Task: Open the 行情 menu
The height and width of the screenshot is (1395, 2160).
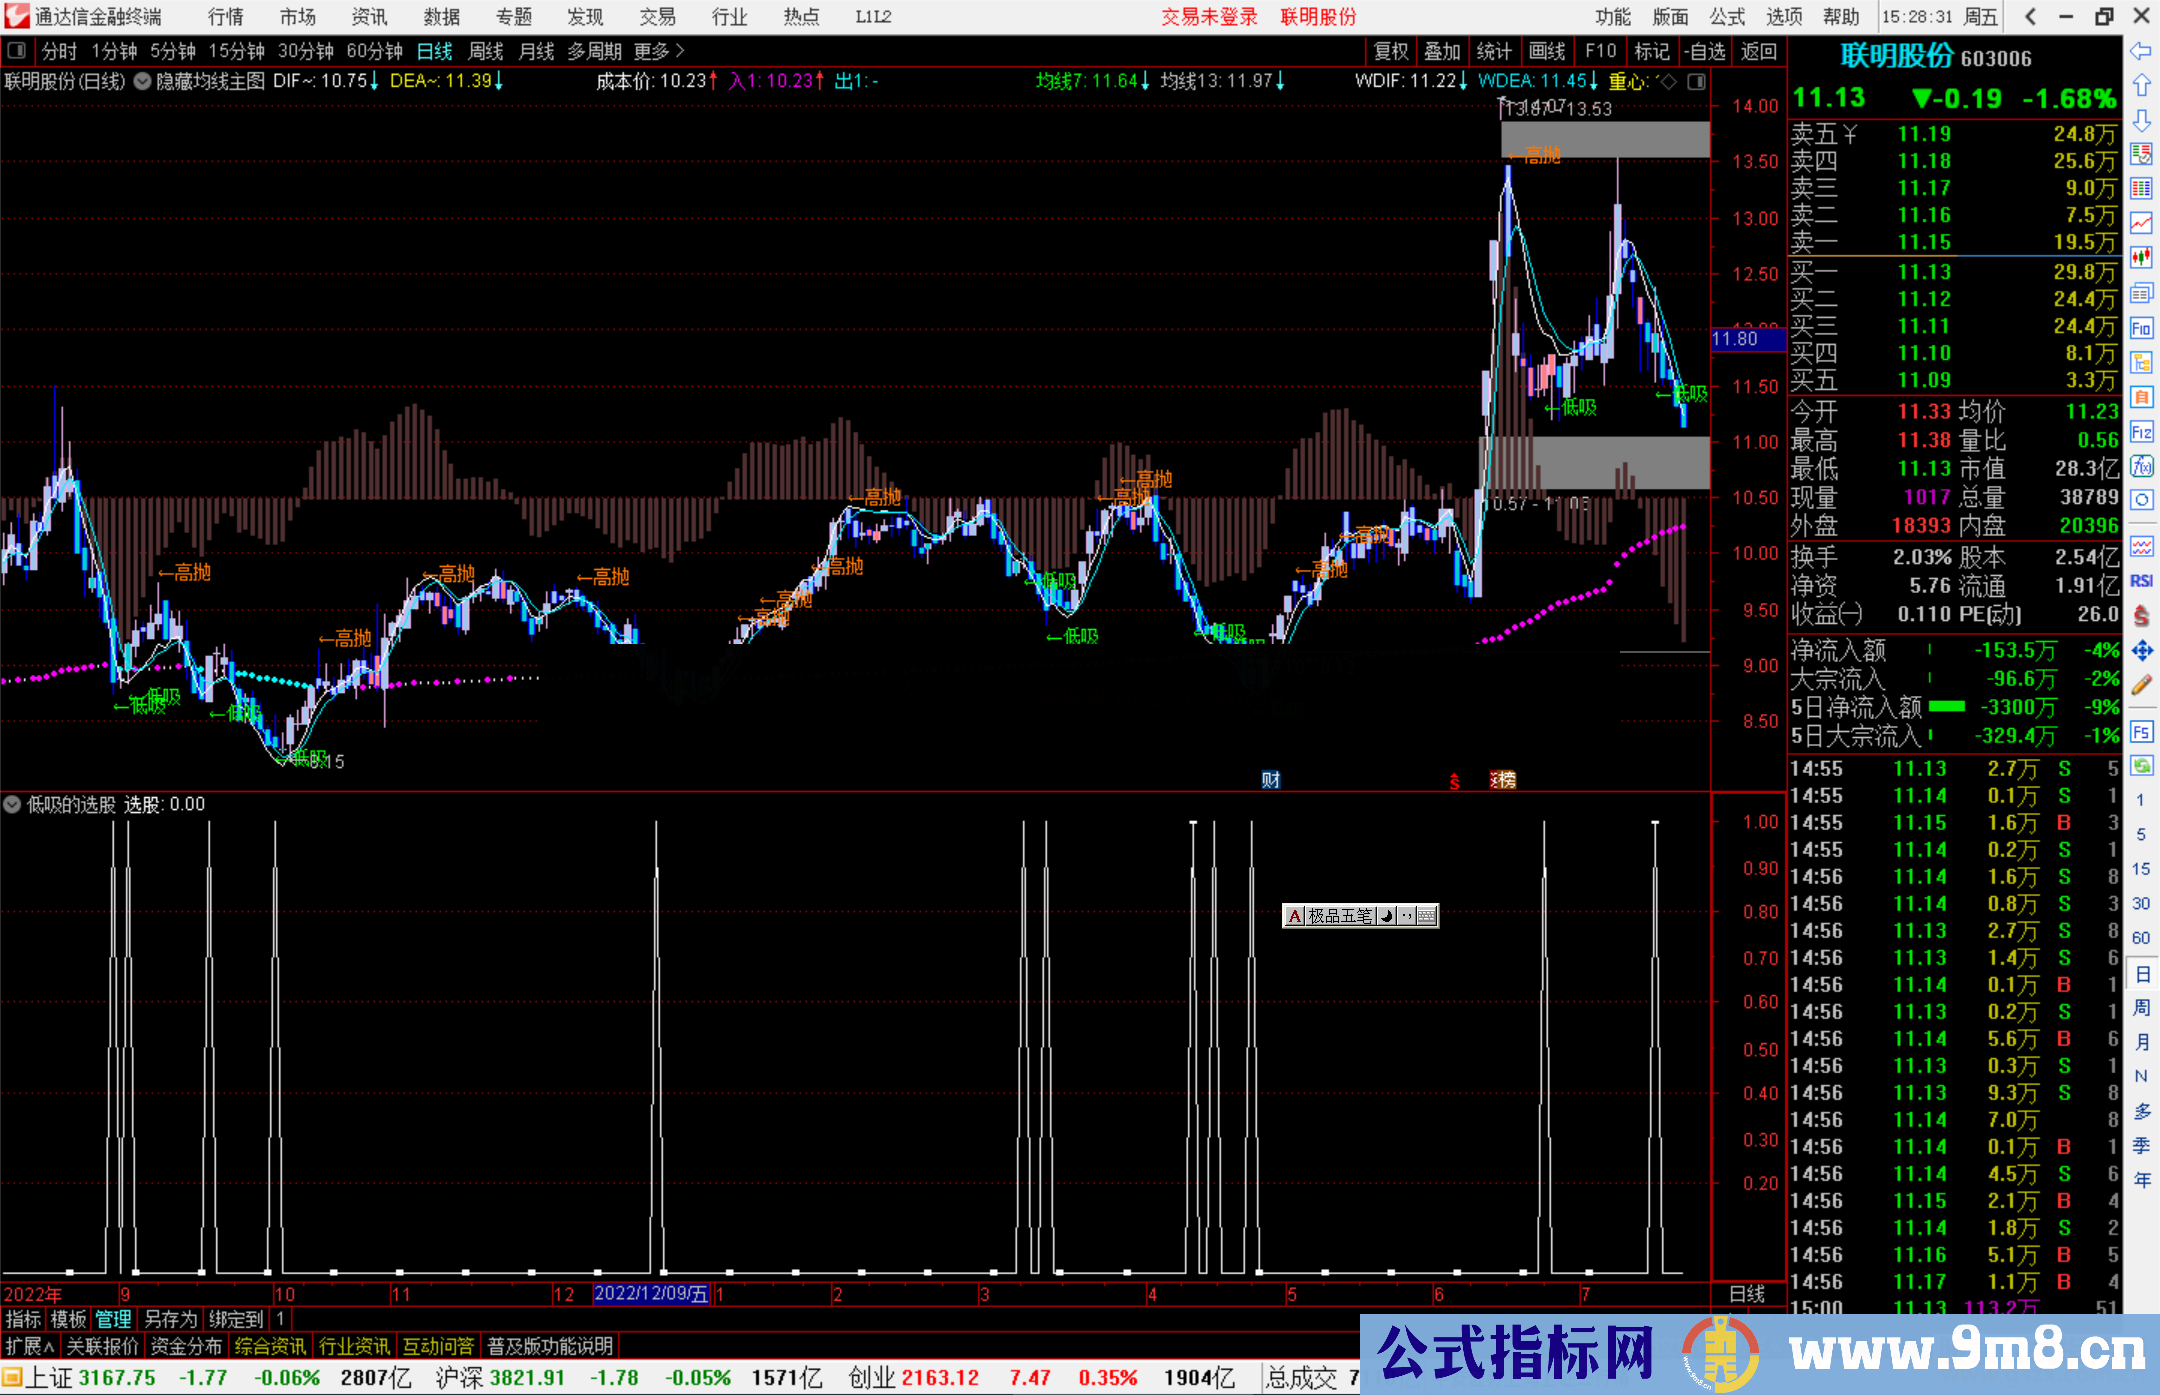Action: (225, 17)
